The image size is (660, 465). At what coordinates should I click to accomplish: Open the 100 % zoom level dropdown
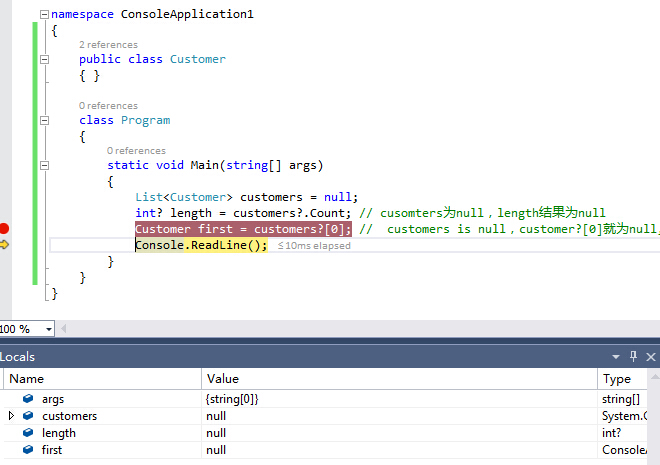(x=49, y=329)
